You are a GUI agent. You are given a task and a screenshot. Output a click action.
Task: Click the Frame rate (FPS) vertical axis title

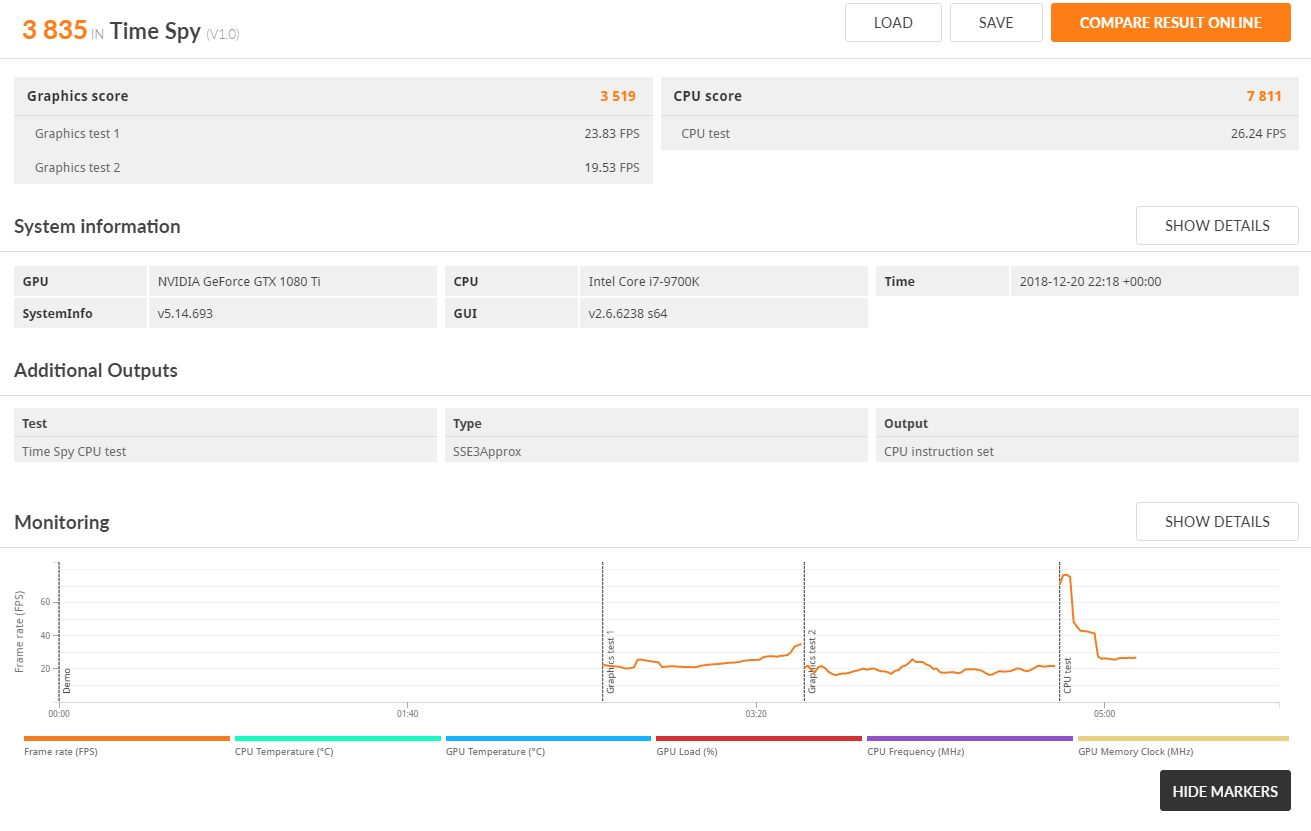[x=20, y=631]
